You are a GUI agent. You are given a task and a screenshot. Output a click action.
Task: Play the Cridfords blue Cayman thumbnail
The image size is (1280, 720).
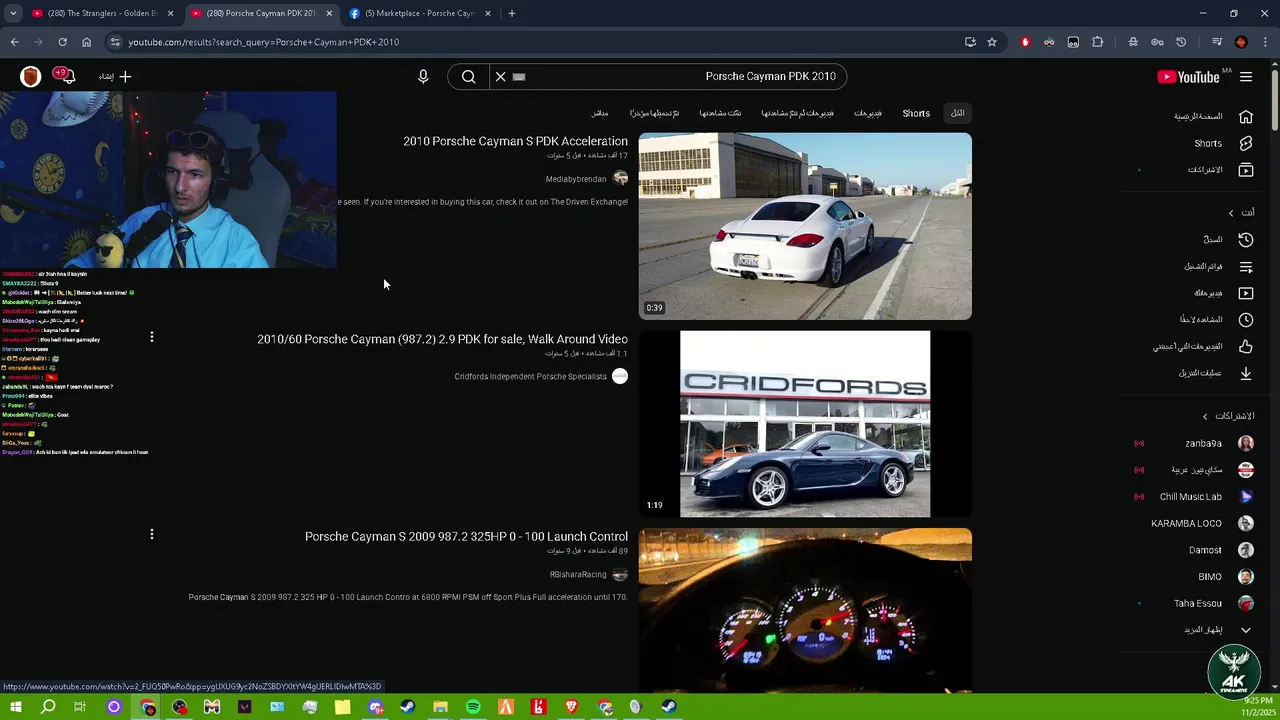click(805, 424)
